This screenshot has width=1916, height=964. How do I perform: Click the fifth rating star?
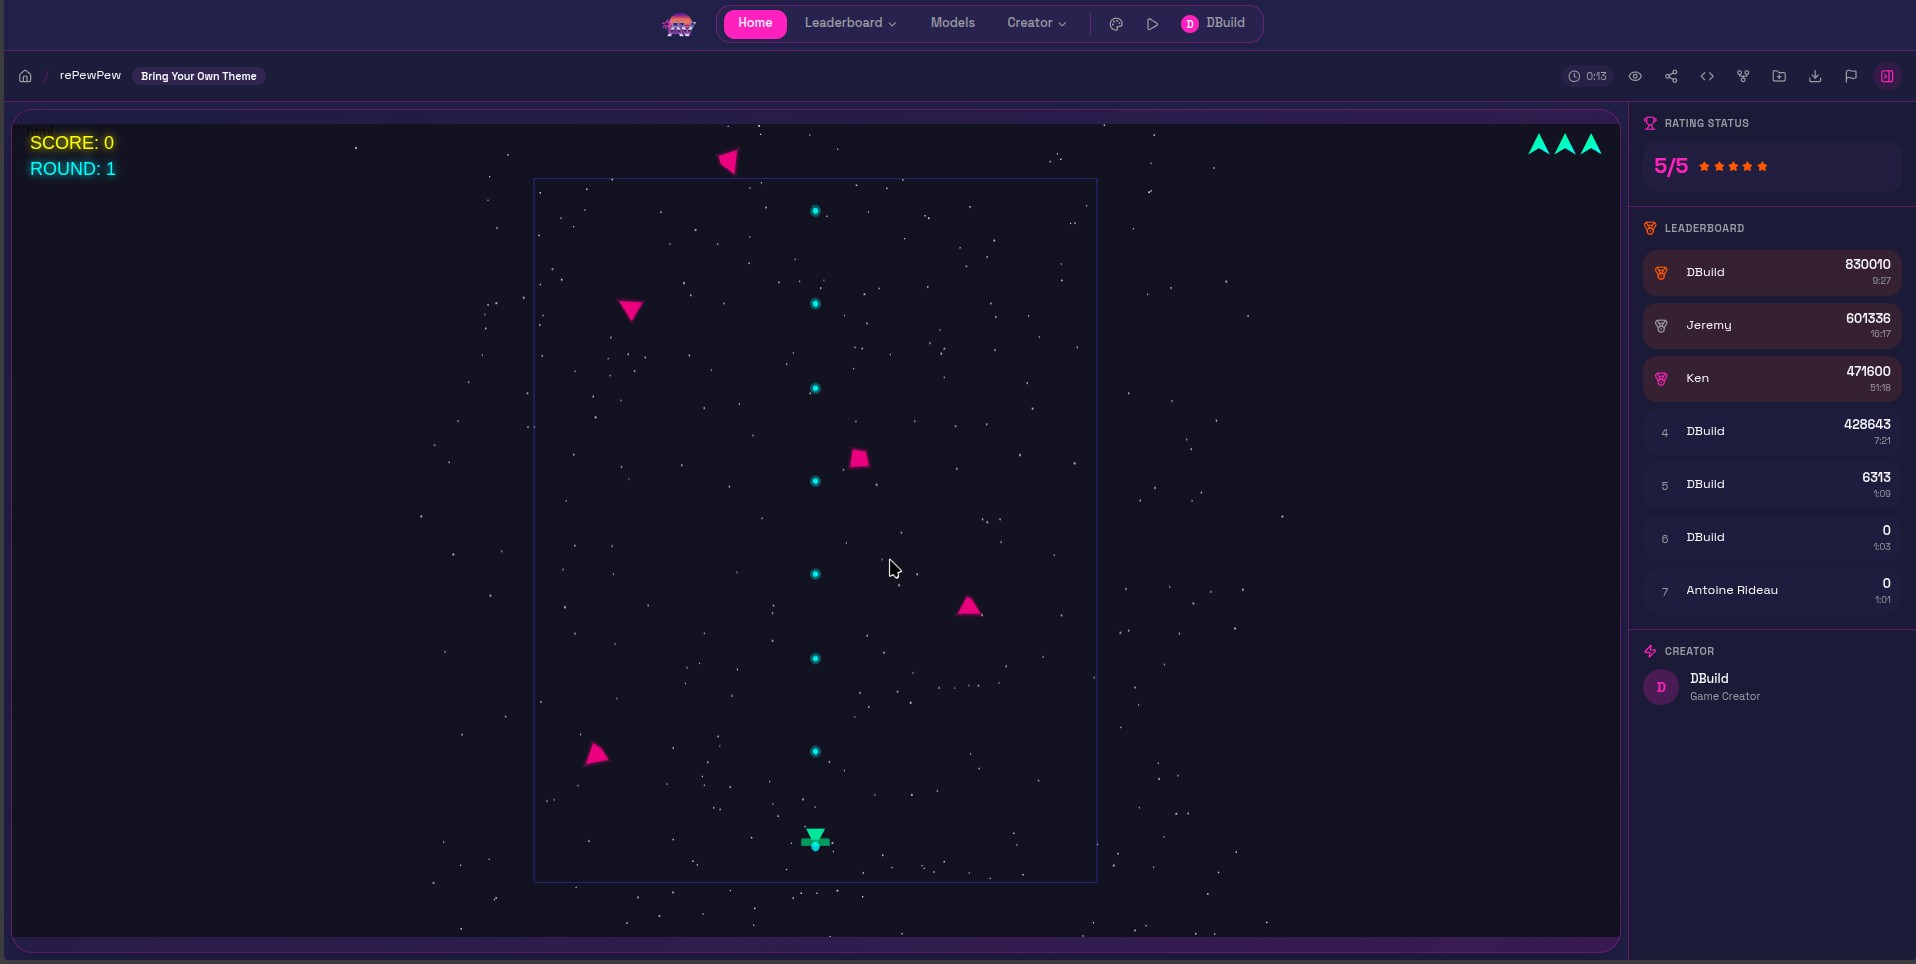(x=1762, y=167)
